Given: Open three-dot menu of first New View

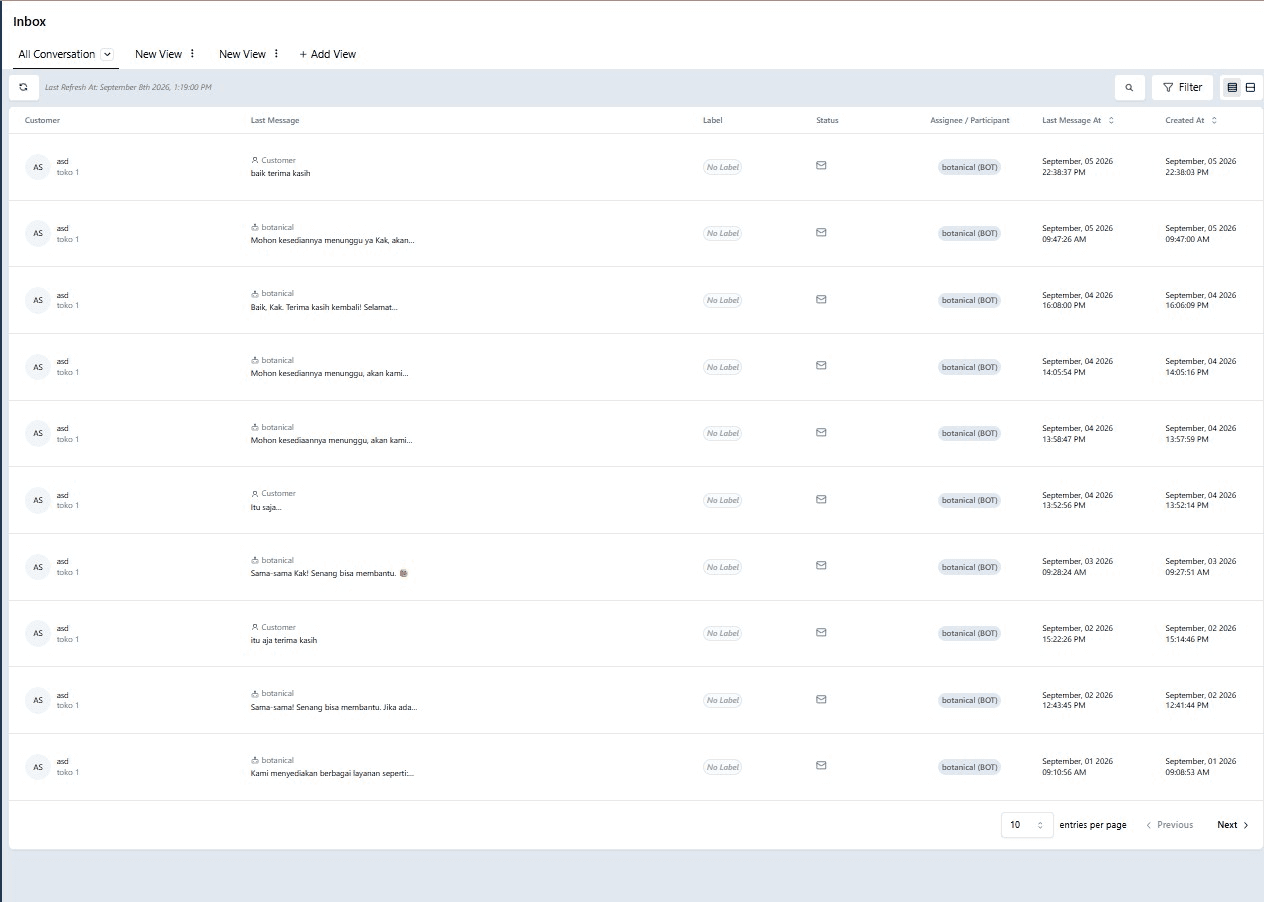Looking at the screenshot, I should click(192, 54).
